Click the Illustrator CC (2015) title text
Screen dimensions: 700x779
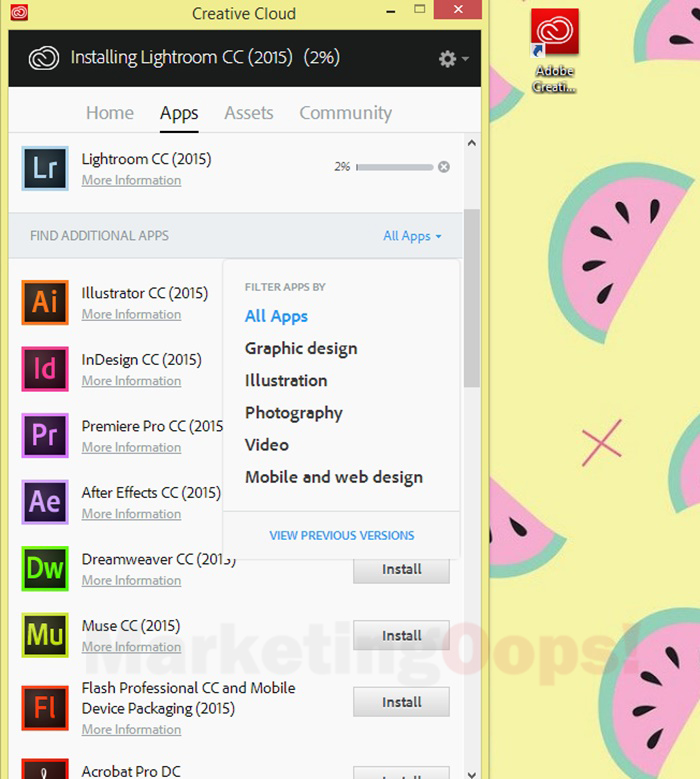click(145, 293)
